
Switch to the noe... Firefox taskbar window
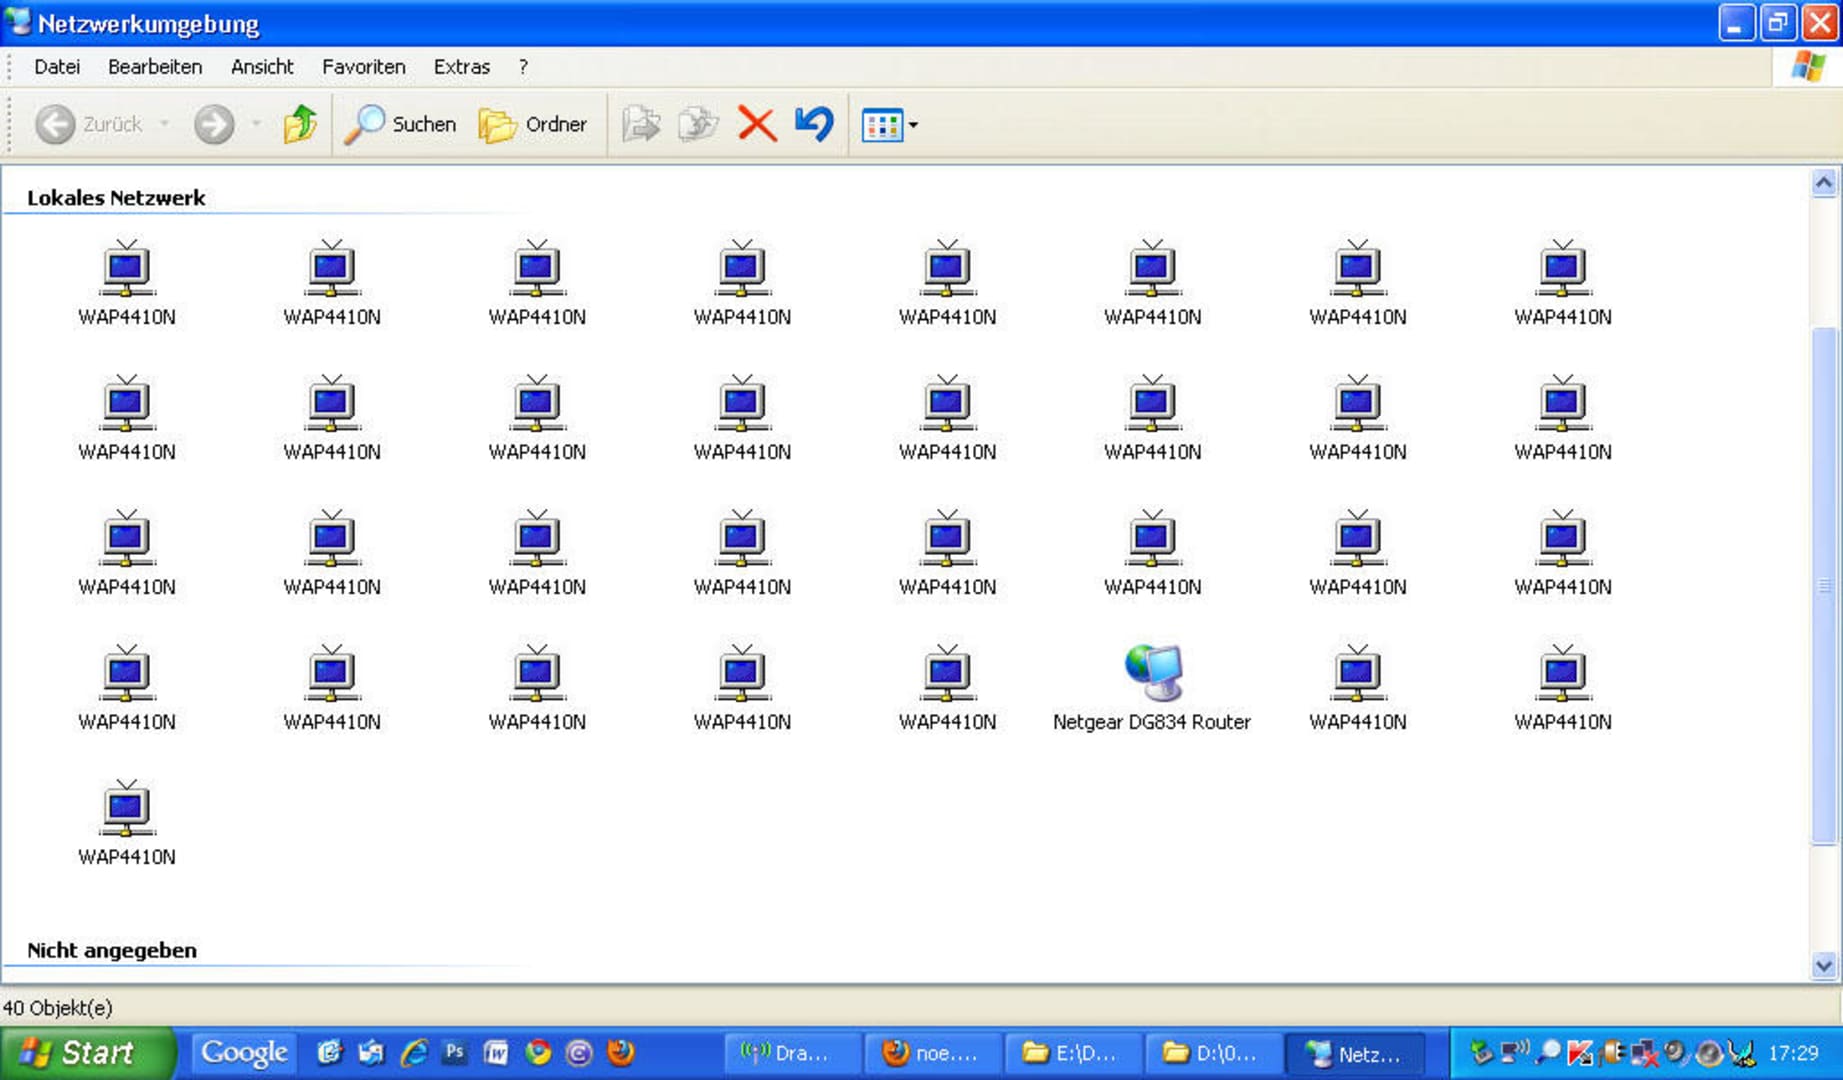[x=931, y=1053]
